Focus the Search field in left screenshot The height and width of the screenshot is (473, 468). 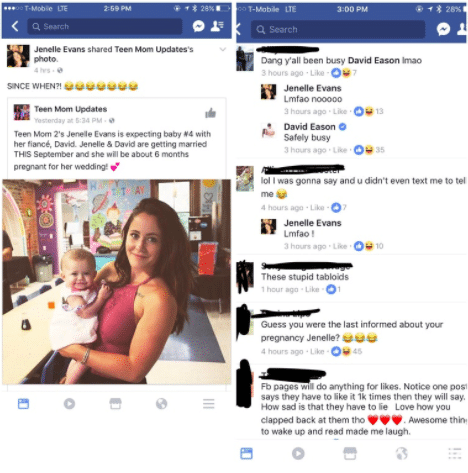[105, 26]
